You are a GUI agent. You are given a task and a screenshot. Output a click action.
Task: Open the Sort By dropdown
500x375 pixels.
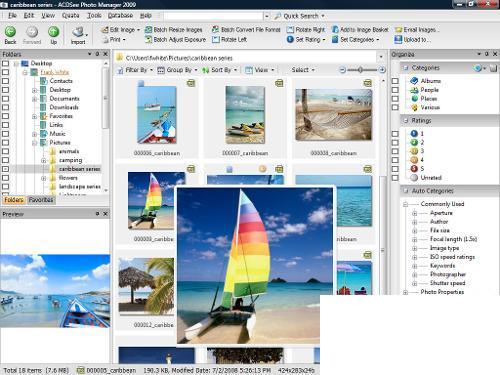219,70
